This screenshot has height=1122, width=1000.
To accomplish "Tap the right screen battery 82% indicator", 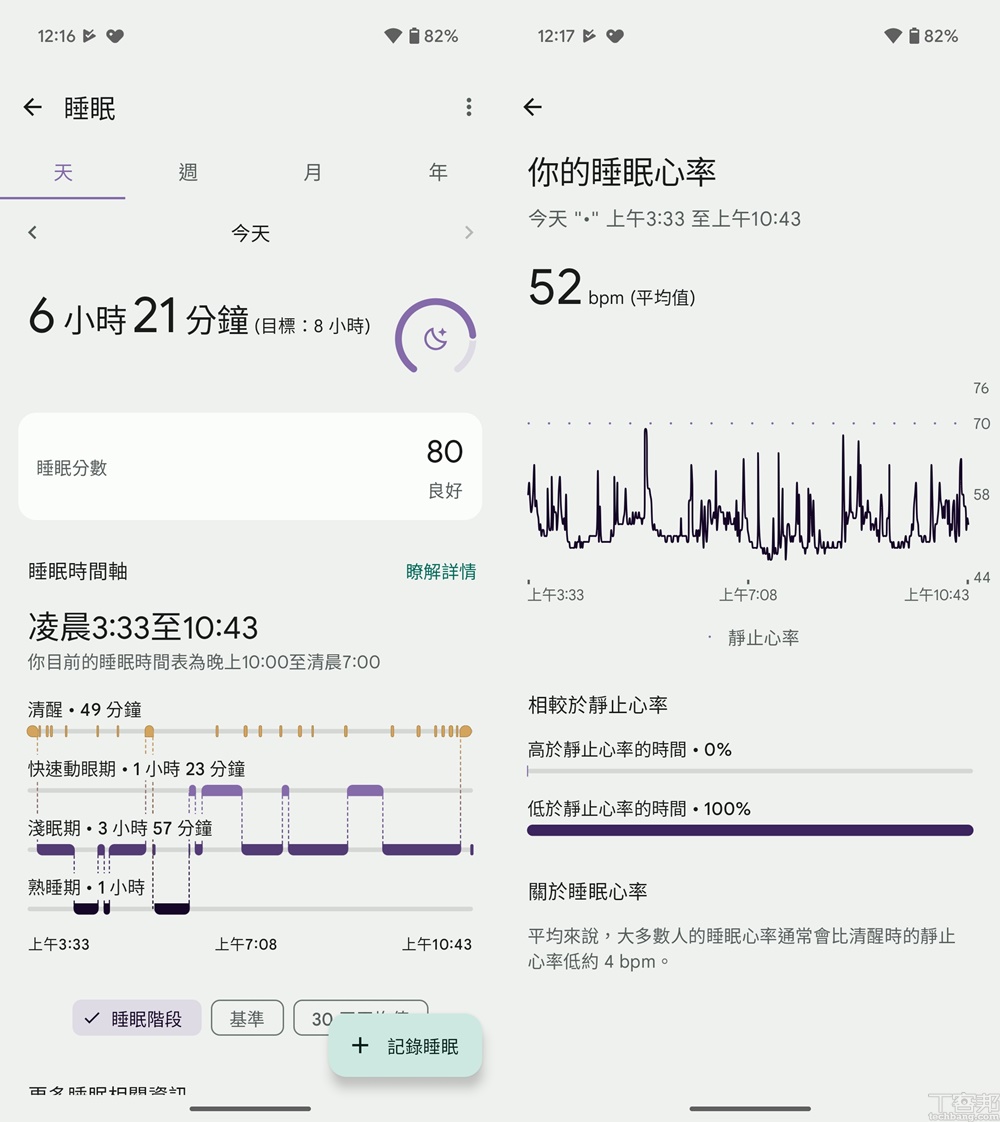I will pos(933,36).
